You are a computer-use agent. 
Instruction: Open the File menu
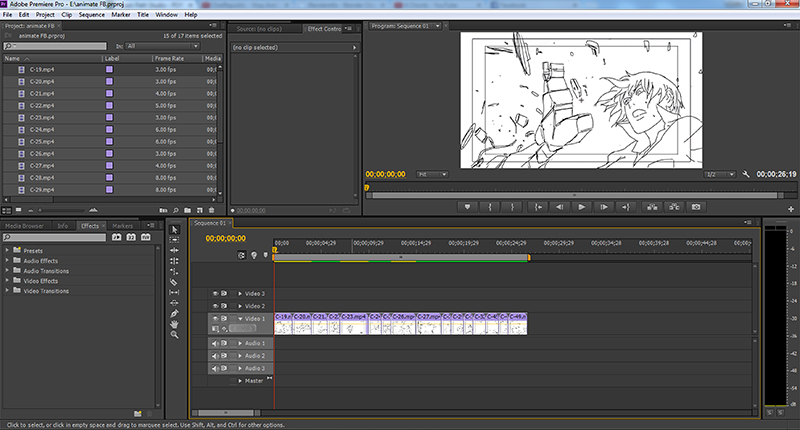(x=8, y=15)
